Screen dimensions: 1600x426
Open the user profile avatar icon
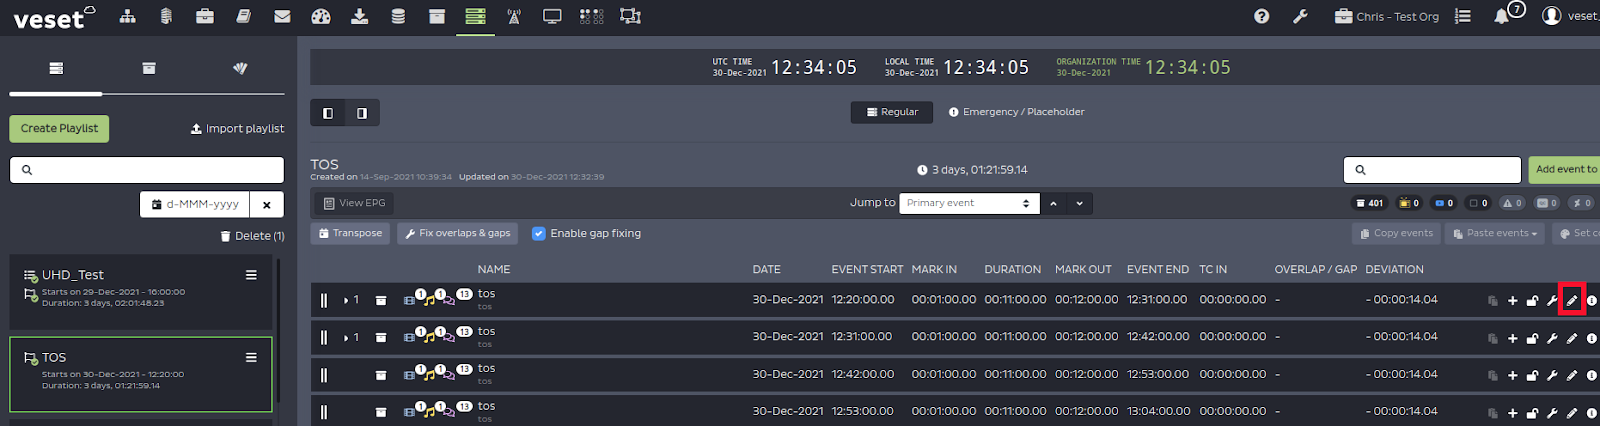click(1551, 15)
